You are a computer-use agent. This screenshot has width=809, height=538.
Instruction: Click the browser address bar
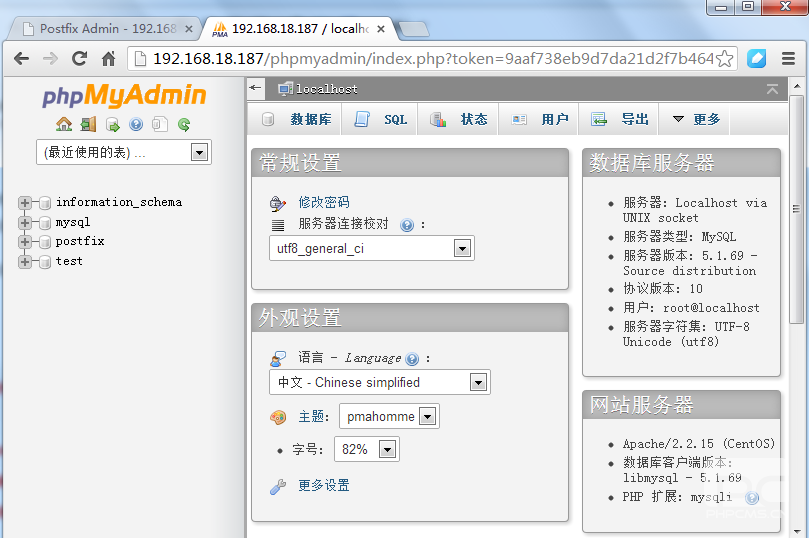tap(432, 59)
